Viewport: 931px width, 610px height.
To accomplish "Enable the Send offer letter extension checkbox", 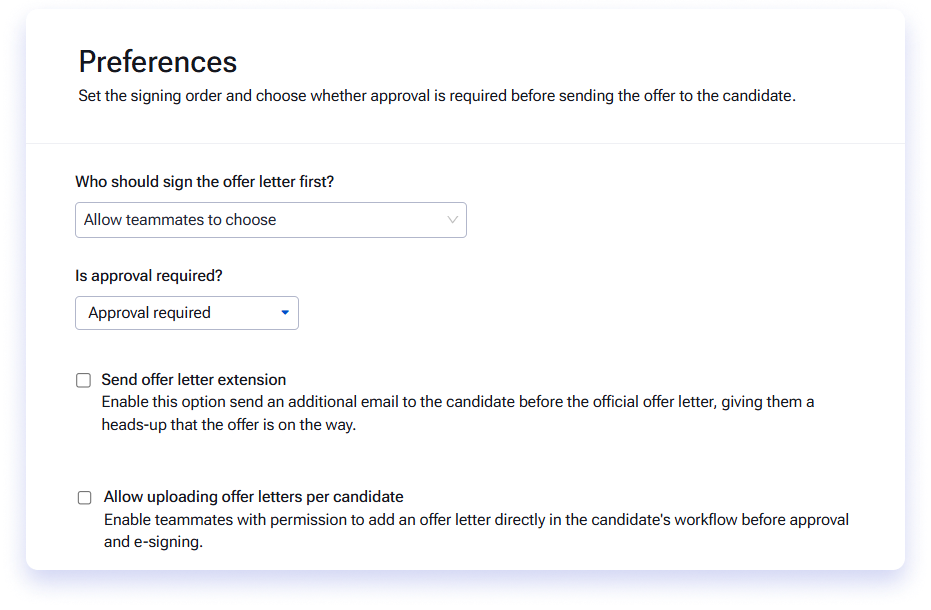I will 84,380.
